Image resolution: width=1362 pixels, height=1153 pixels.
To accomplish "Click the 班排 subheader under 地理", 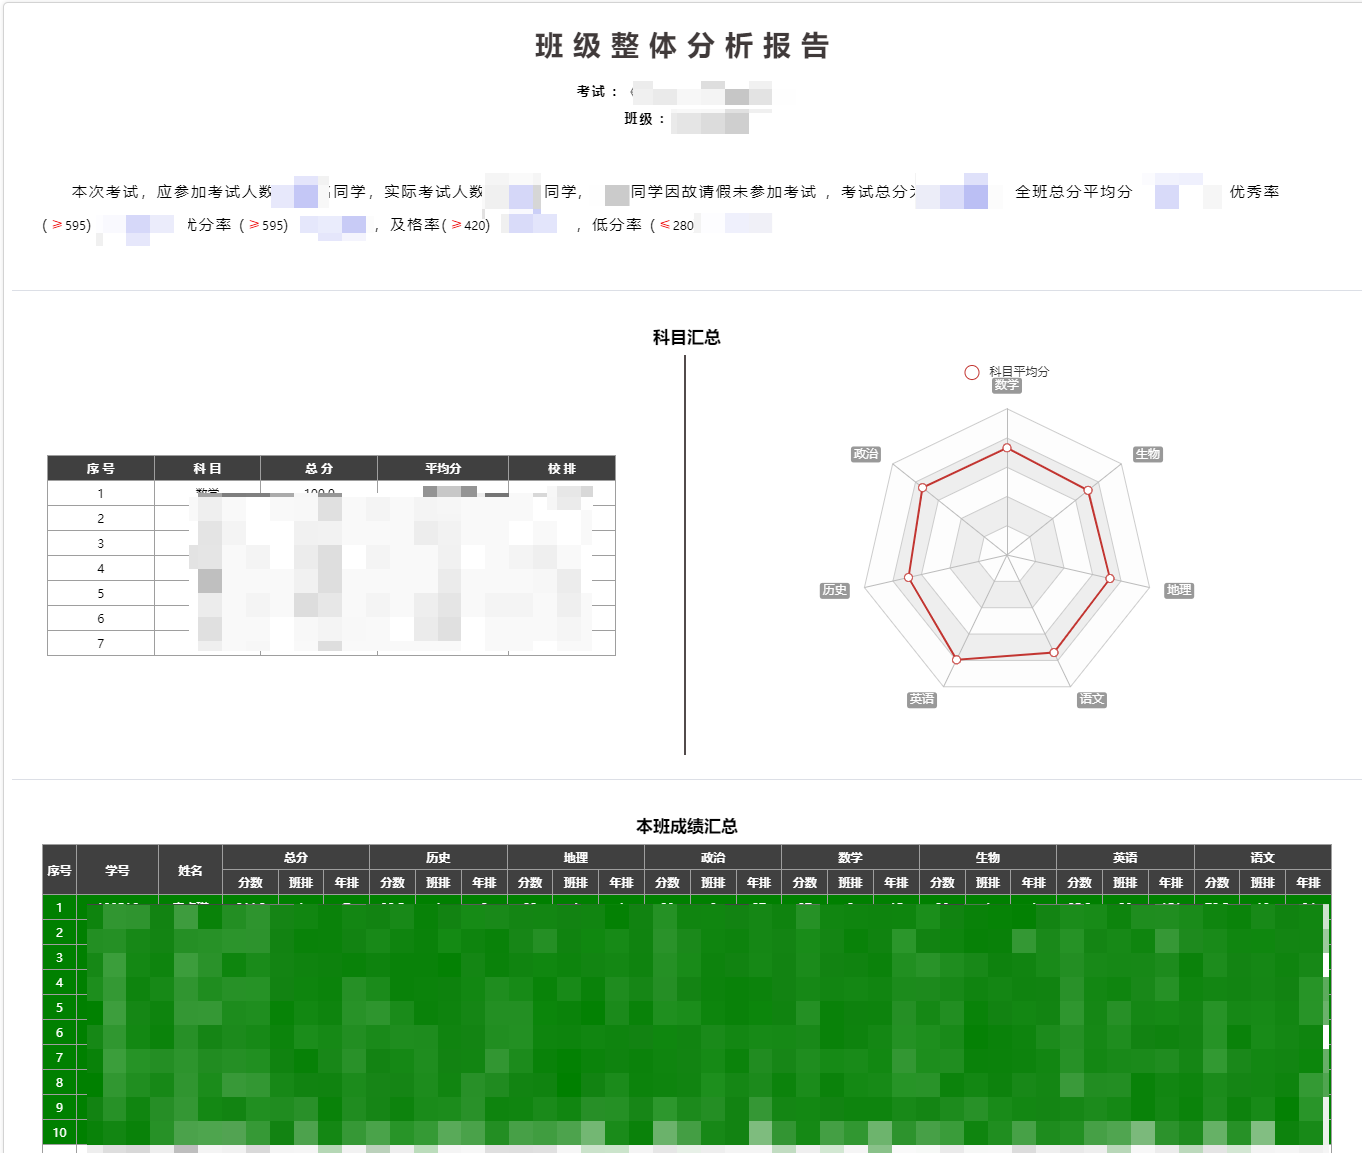I will pos(575,882).
